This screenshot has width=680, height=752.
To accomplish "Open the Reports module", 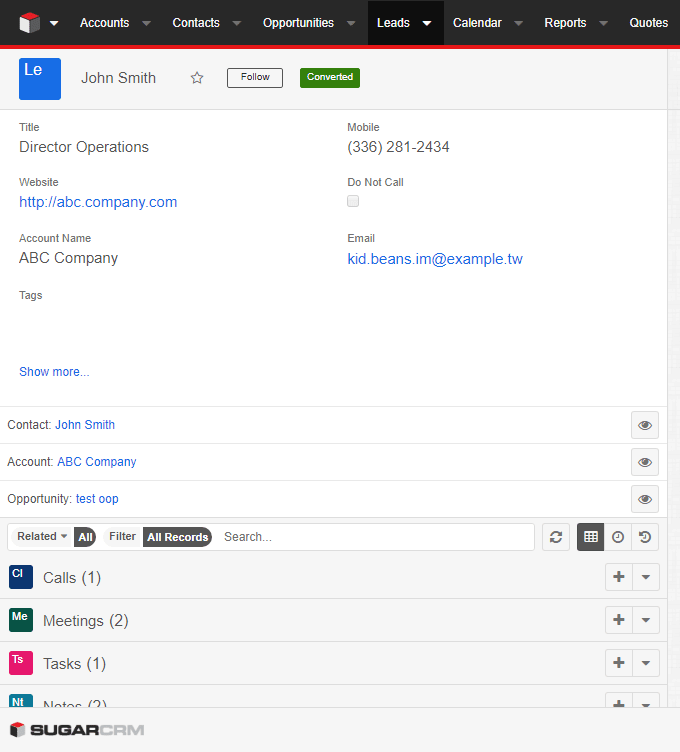I will click(x=565, y=23).
